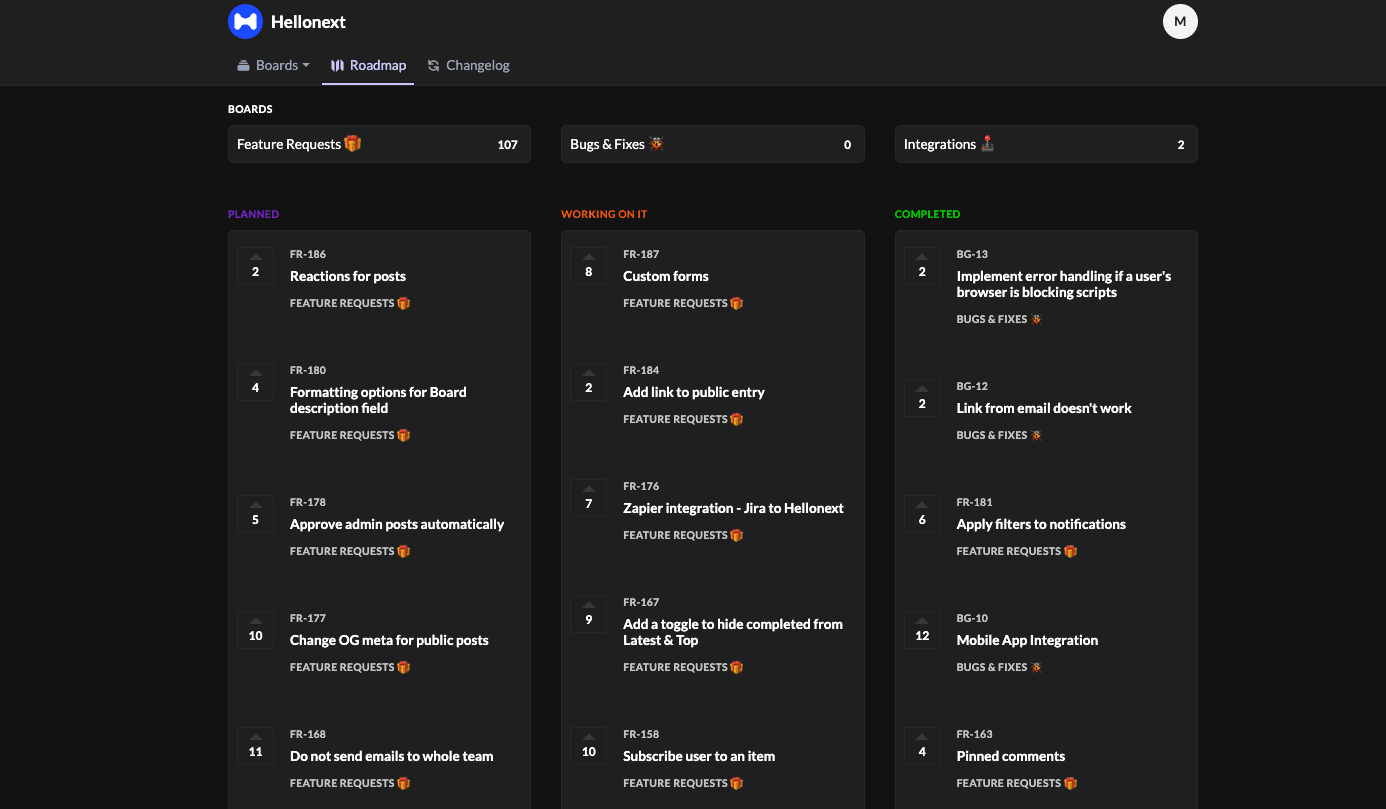1386x809 pixels.
Task: Switch to the Roadmap tab
Action: pyautogui.click(x=368, y=65)
